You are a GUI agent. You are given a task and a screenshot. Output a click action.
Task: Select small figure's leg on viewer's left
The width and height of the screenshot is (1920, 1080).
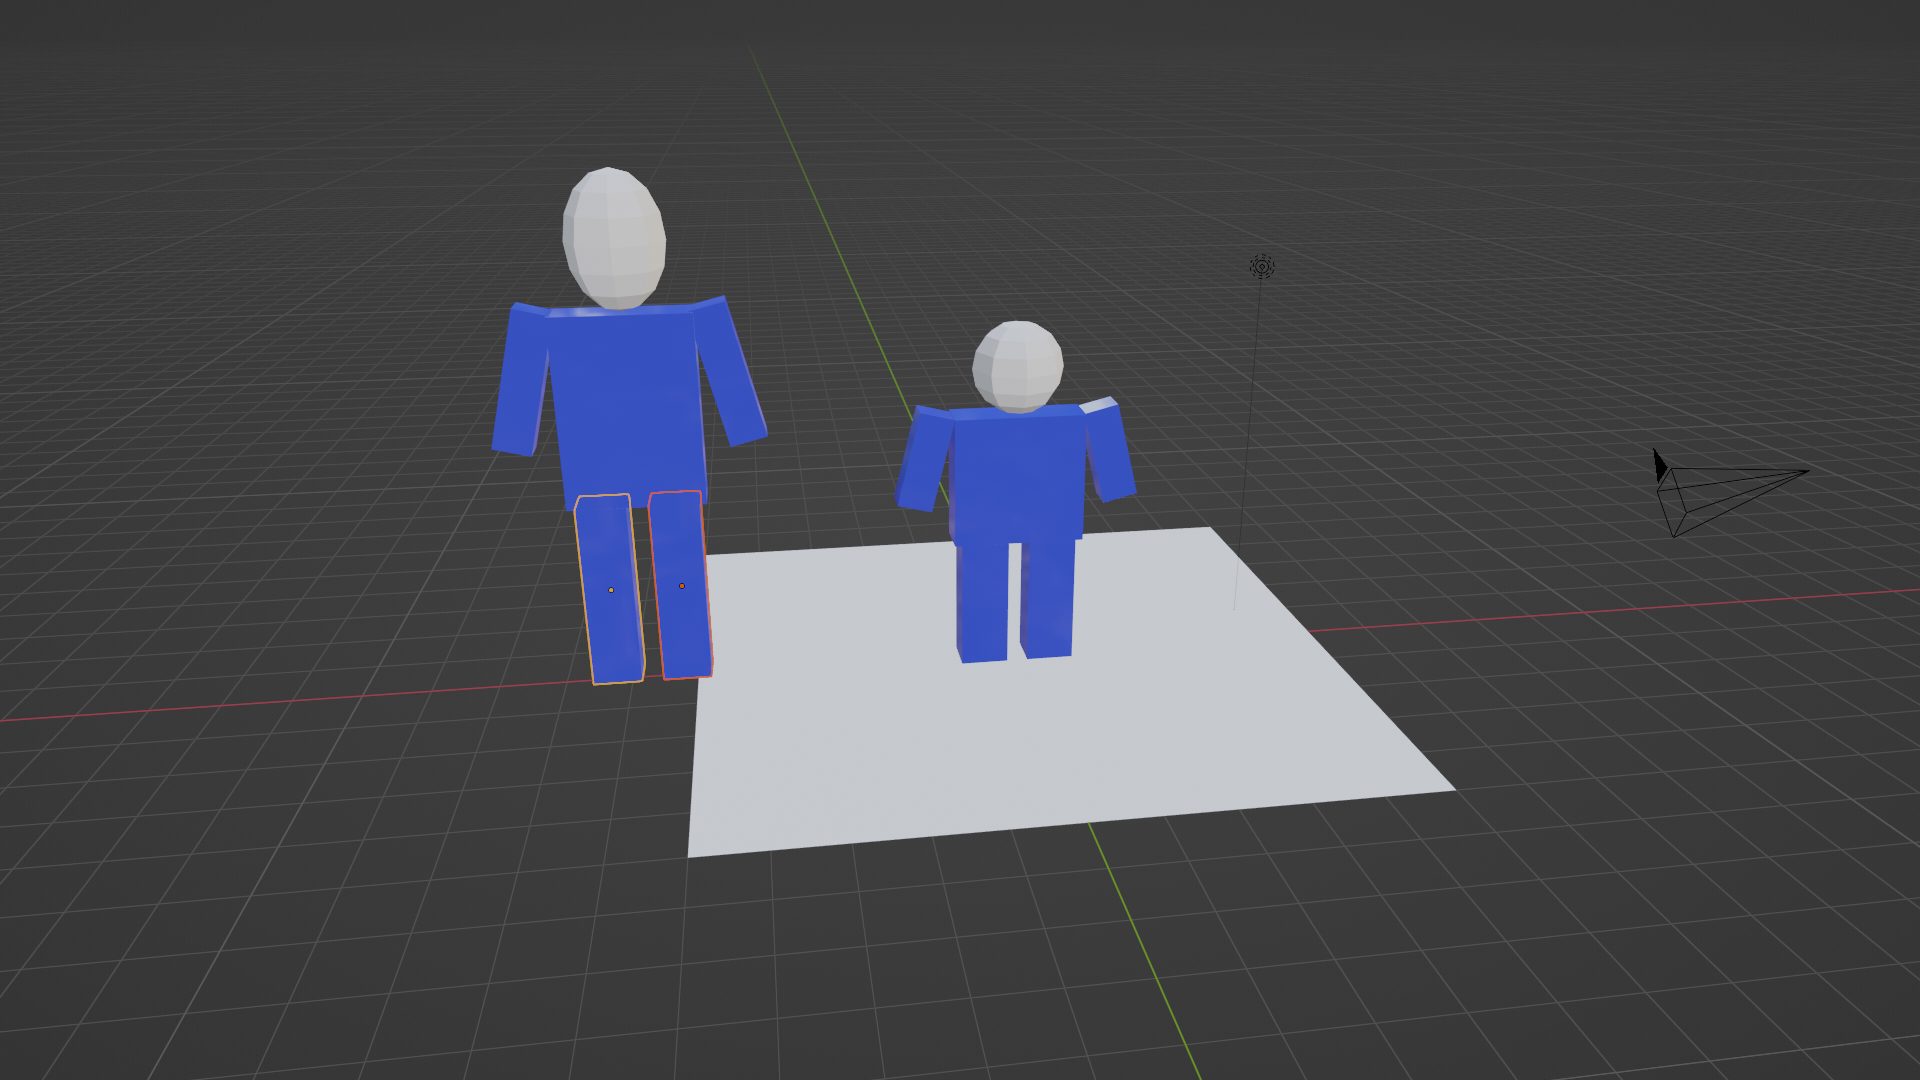(x=983, y=602)
